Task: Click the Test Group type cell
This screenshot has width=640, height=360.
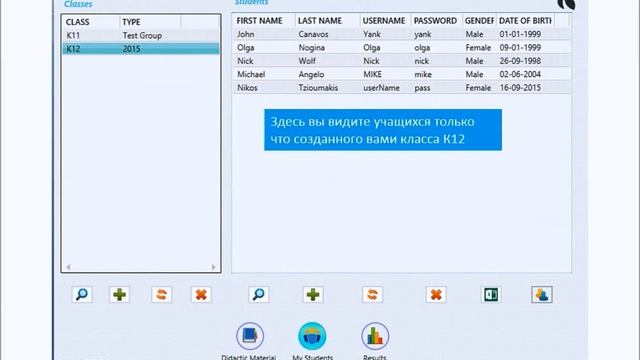Action: tap(142, 36)
